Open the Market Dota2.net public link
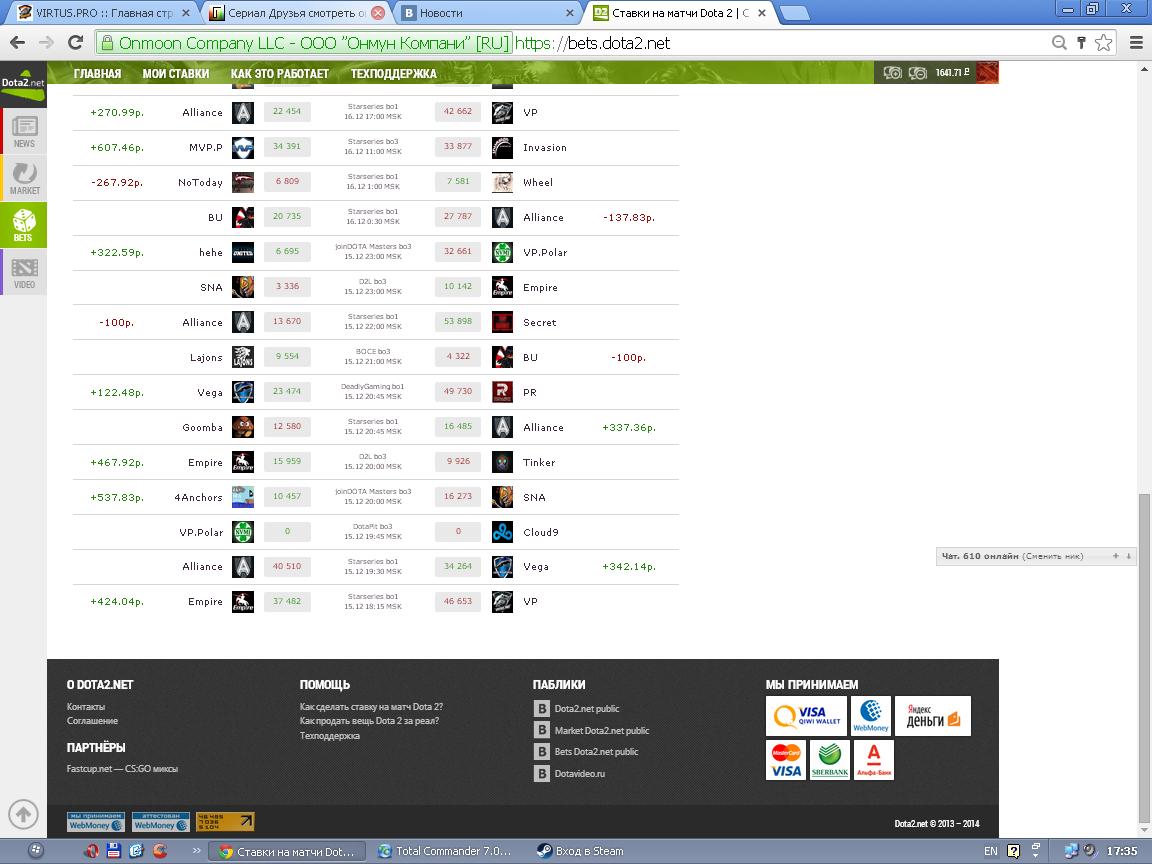This screenshot has width=1152, height=864. point(602,730)
